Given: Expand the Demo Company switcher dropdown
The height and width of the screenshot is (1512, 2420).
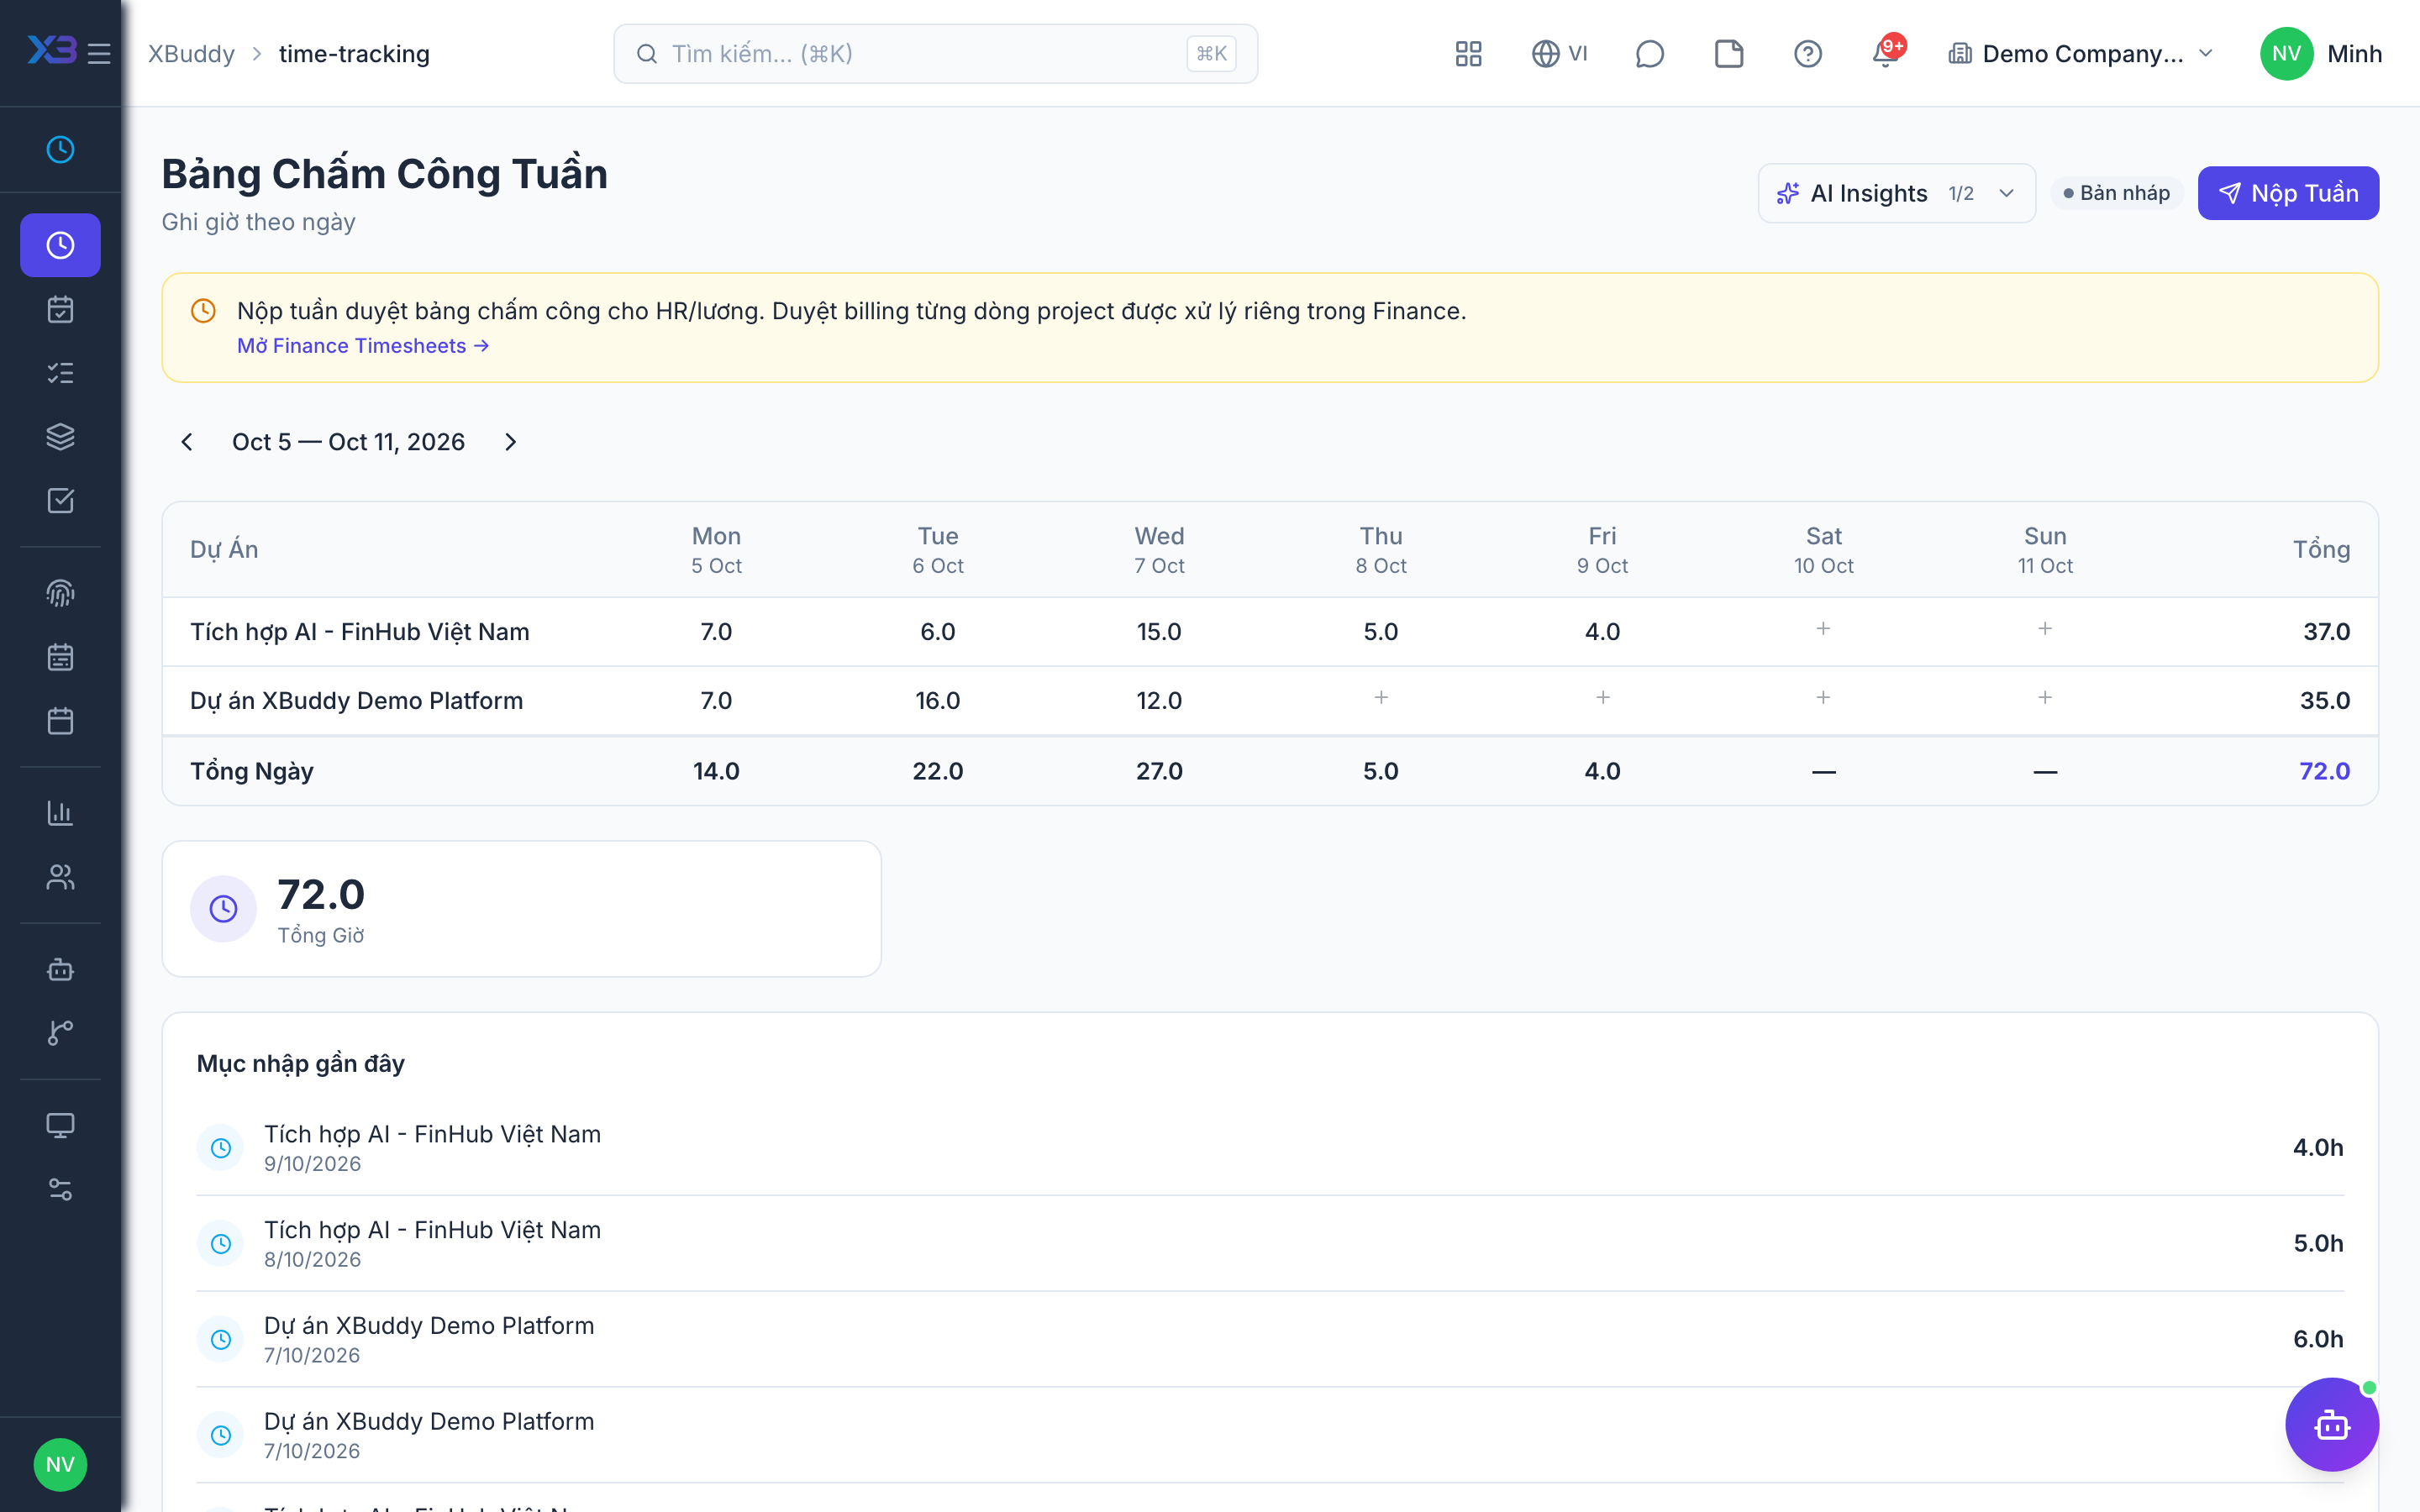Looking at the screenshot, I should point(2081,53).
